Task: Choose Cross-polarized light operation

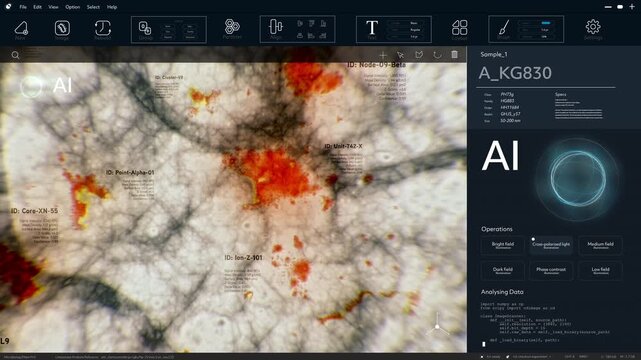Action: pyautogui.click(x=551, y=245)
